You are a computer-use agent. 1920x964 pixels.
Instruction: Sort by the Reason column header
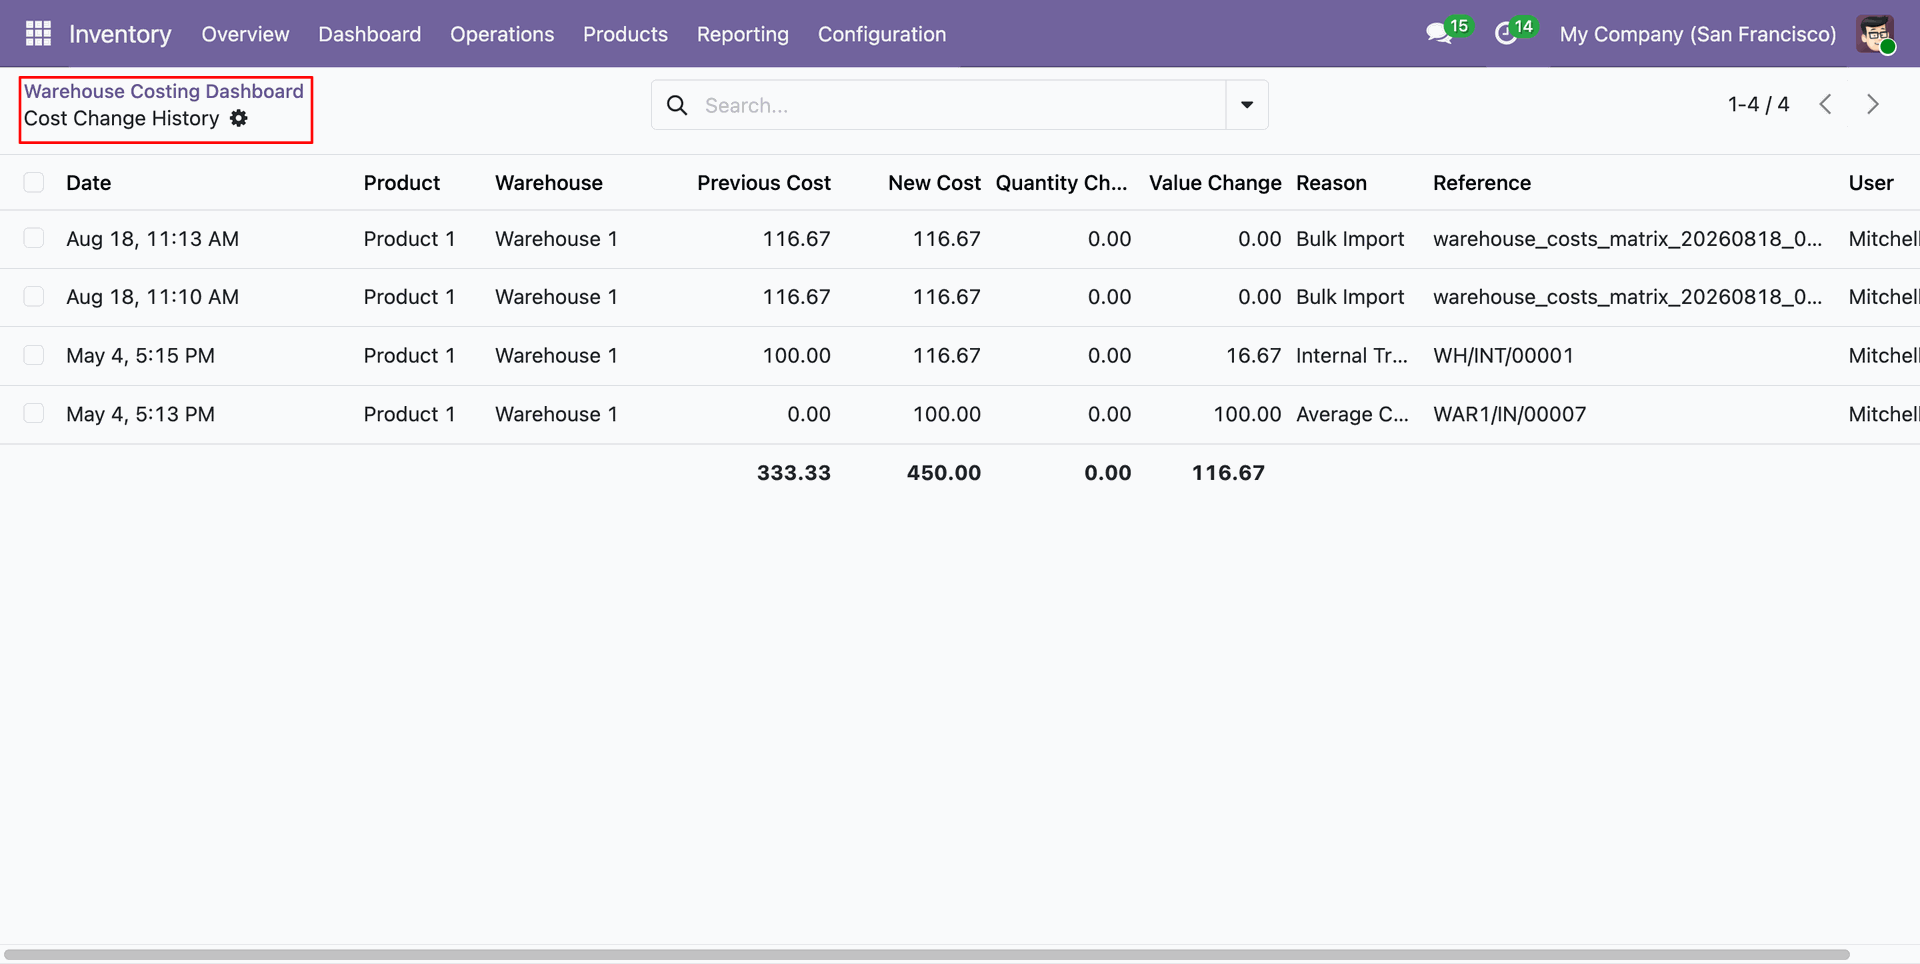pyautogui.click(x=1331, y=183)
